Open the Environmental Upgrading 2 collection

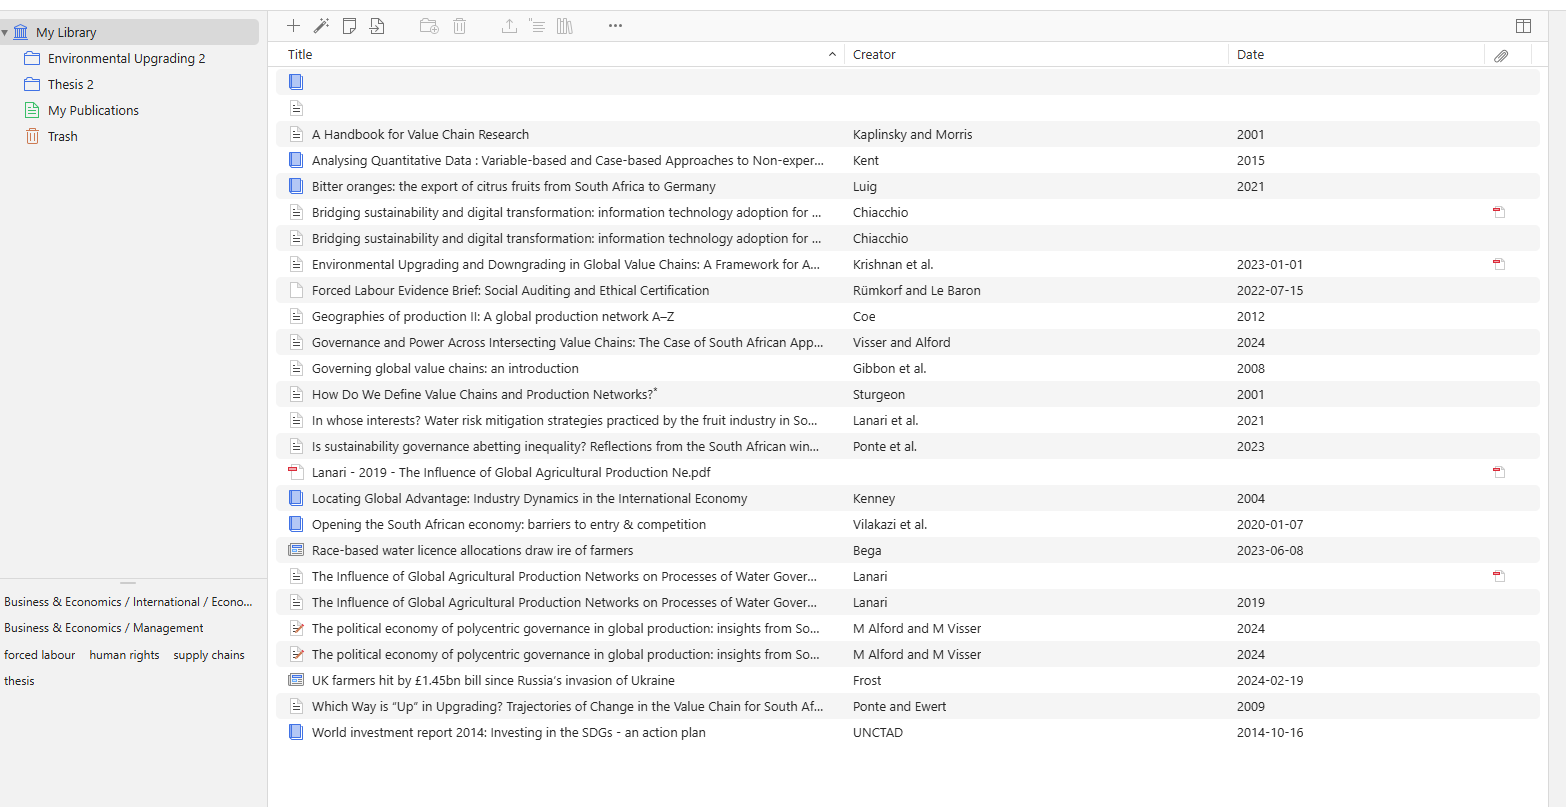(127, 58)
